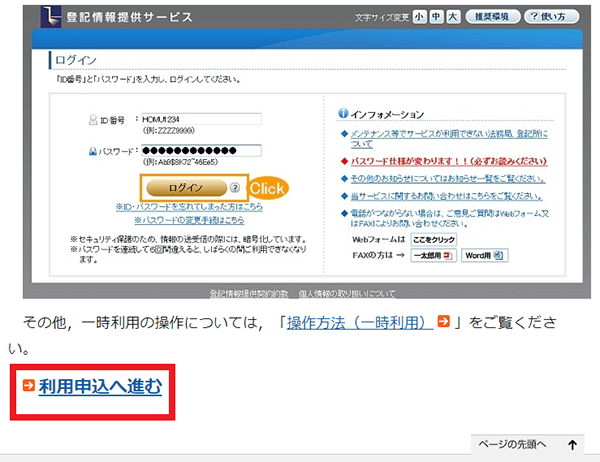Screen dimensions: 600x462
Task: Click the person icon beside ID番号
Action: [x=93, y=120]
